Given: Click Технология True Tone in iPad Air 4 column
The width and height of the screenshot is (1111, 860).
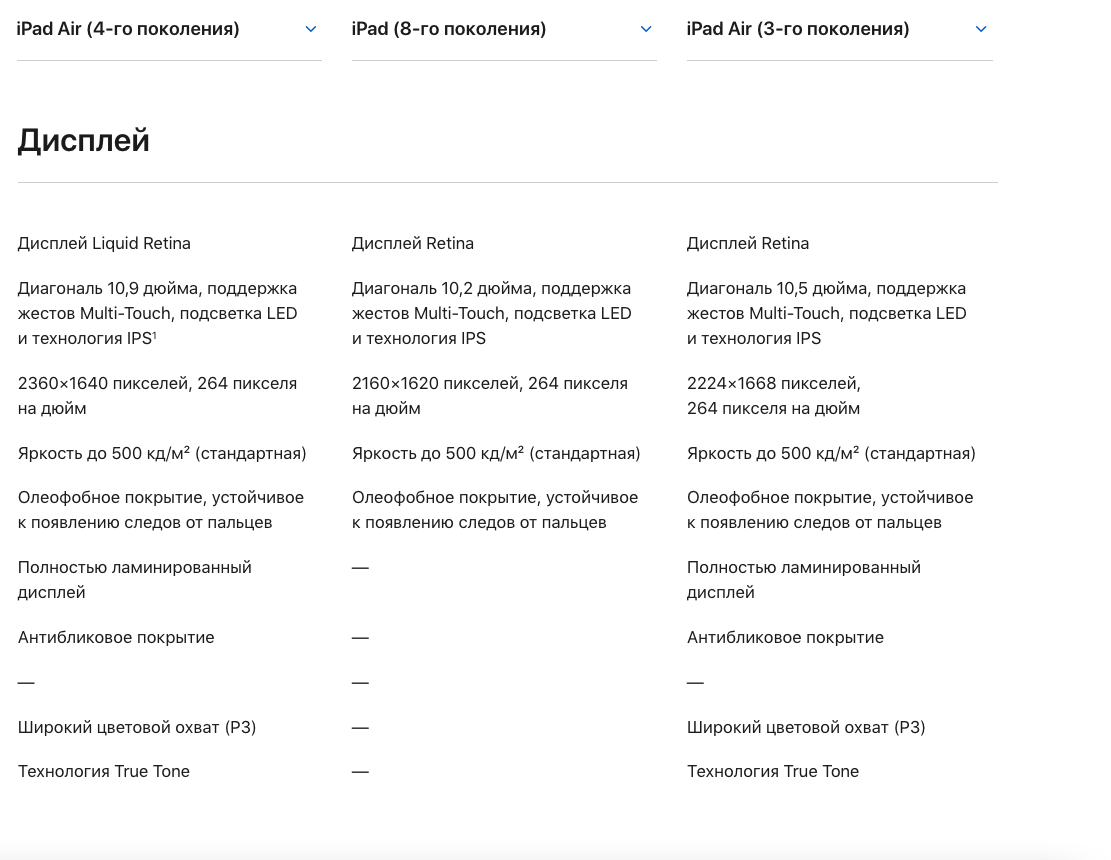Looking at the screenshot, I should [103, 771].
